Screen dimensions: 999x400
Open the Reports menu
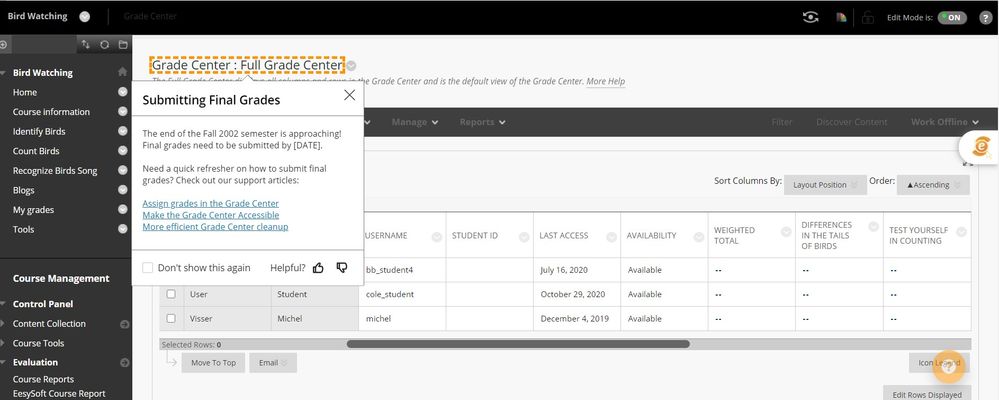coord(482,122)
